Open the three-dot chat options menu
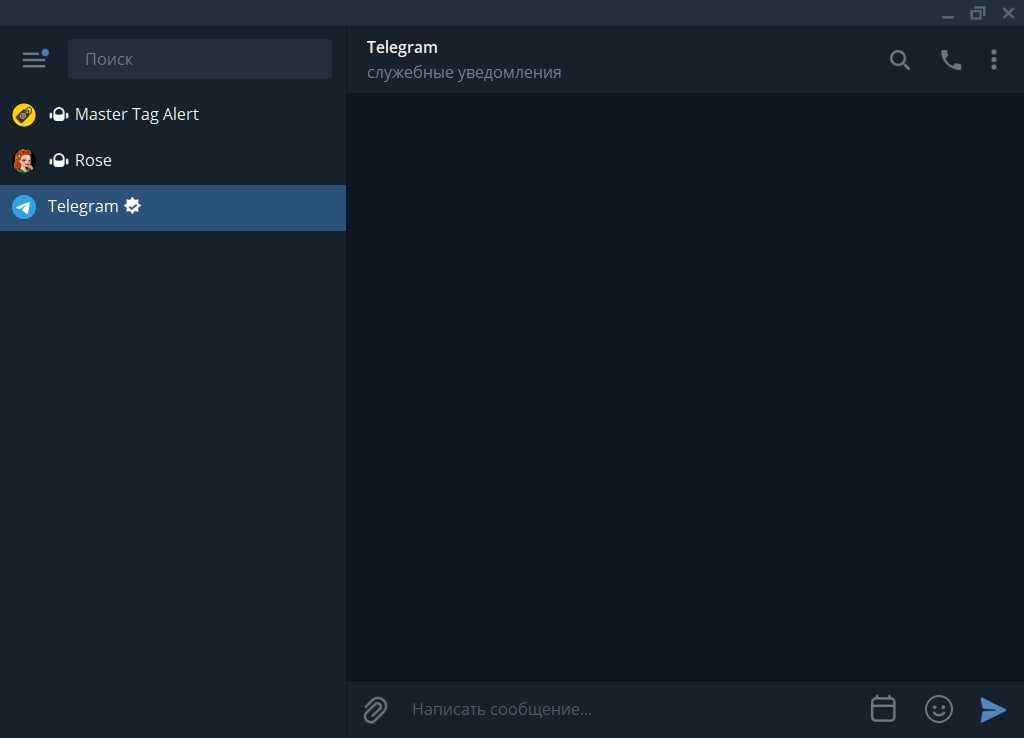Screen dimensions: 1024x738 (993, 59)
